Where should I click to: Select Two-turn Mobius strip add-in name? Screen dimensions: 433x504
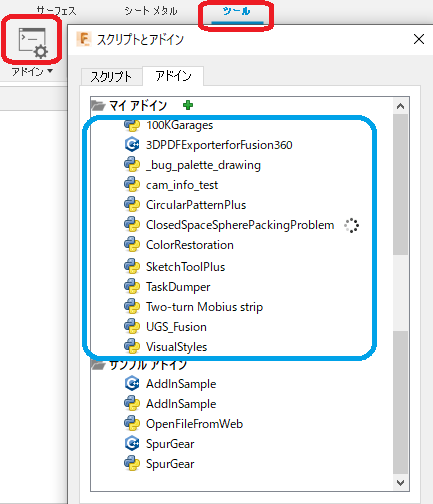[x=204, y=307]
